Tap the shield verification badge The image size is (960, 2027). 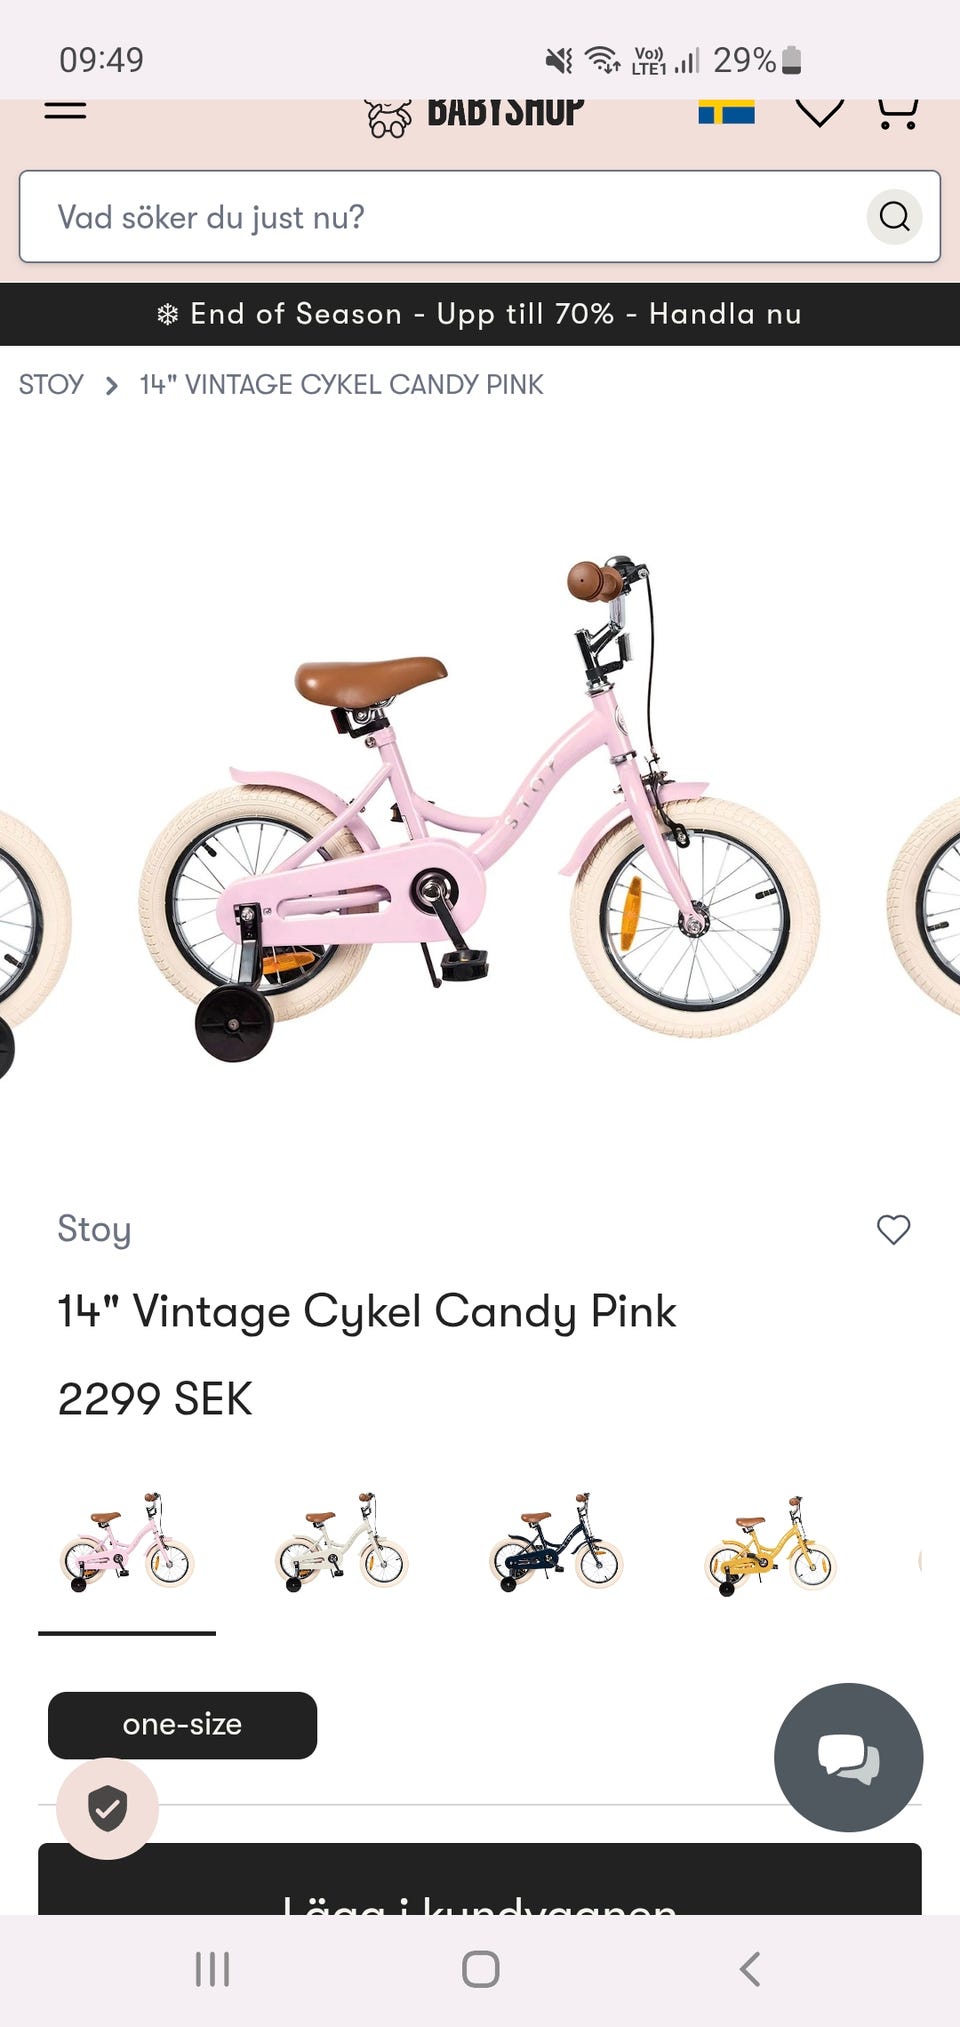pos(107,1808)
